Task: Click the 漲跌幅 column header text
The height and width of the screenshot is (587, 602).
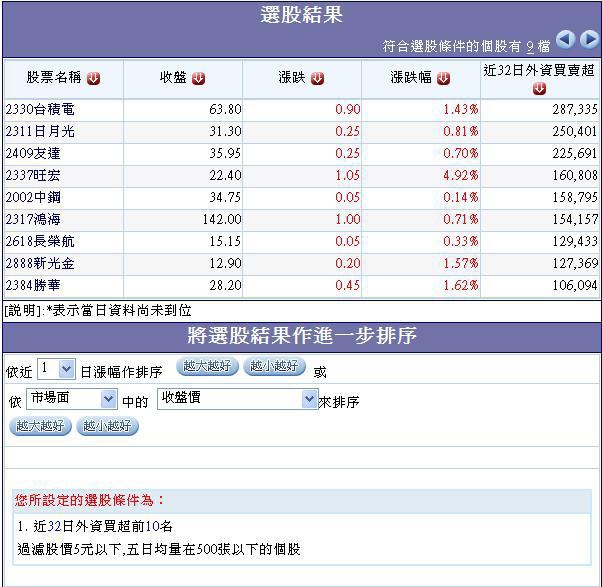Action: coord(411,78)
